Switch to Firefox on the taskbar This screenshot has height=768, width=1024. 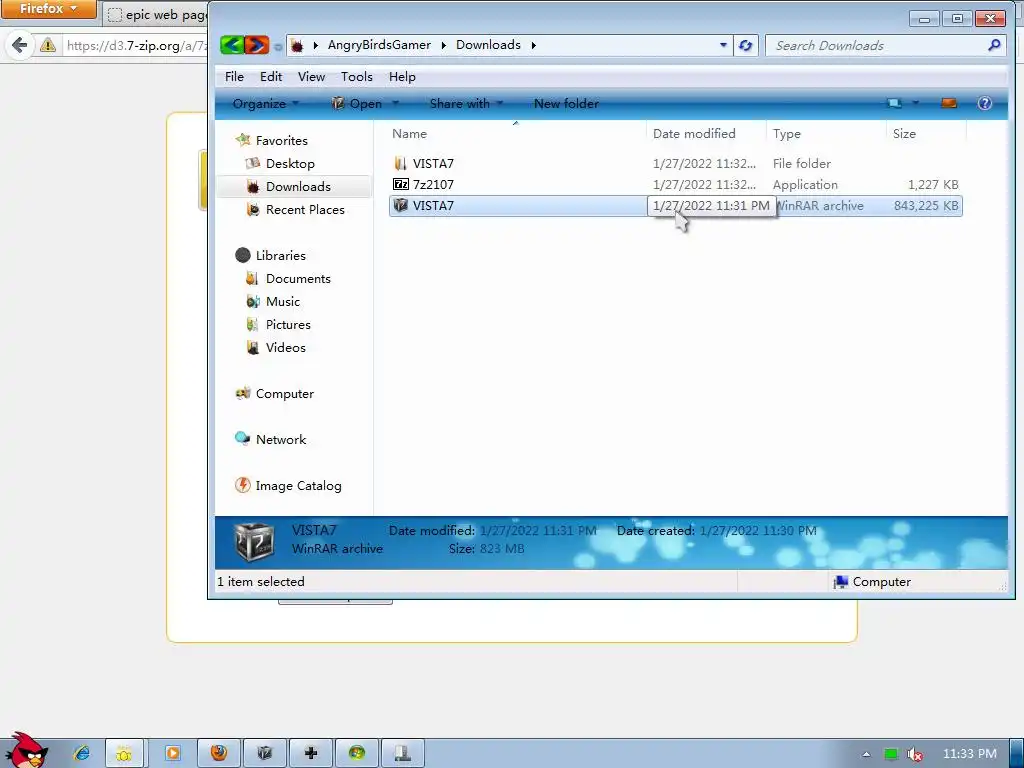tap(219, 754)
